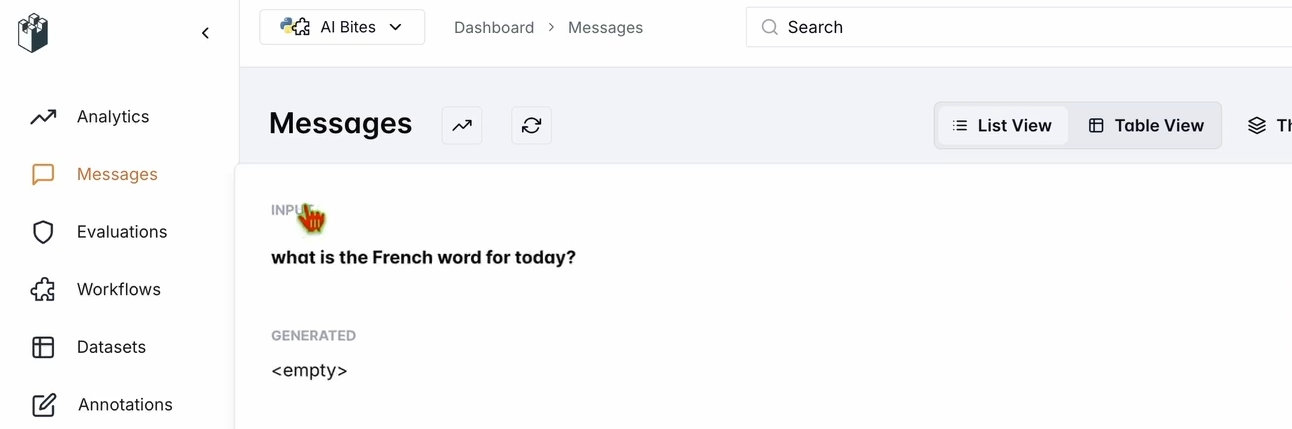
Task: Click the Messages breadcrumb link
Action: [605, 28]
